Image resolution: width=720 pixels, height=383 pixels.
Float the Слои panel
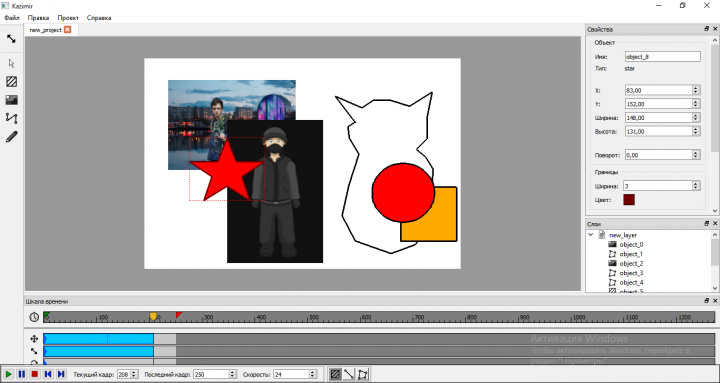707,223
